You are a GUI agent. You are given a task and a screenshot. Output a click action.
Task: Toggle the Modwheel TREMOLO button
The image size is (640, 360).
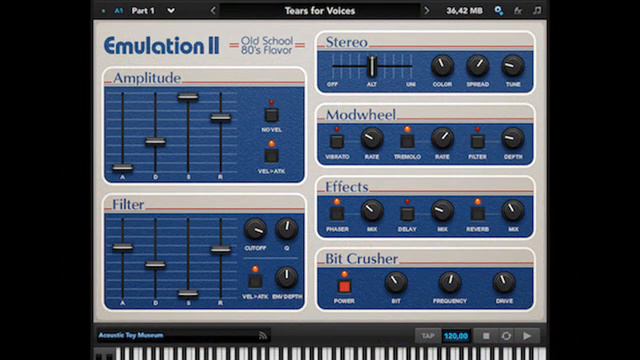(407, 142)
